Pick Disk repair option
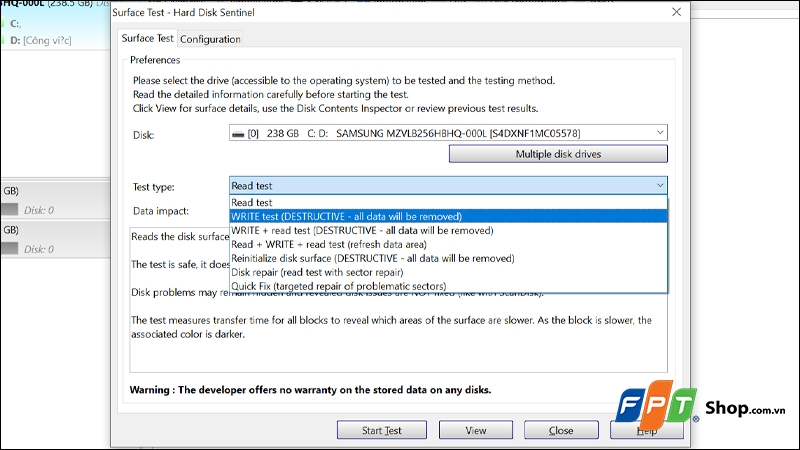 (x=448, y=272)
